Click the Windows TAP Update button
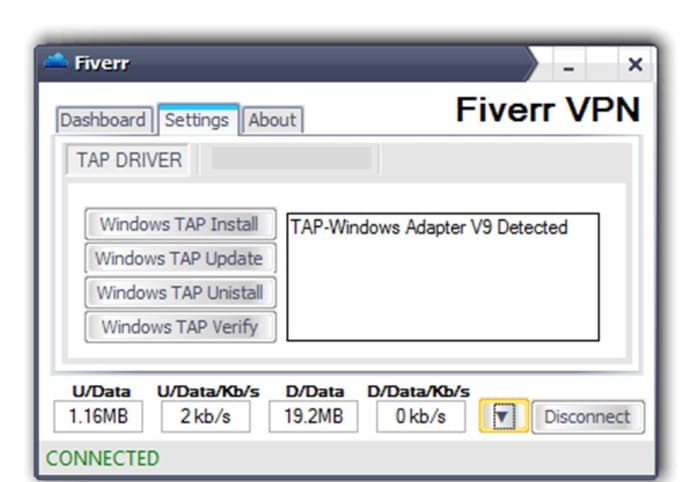 180,258
